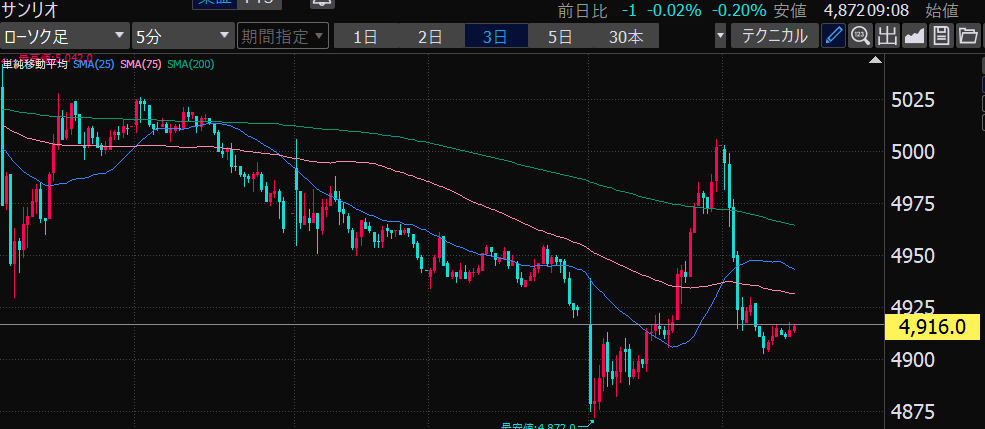Select the 5日 range tab
The width and height of the screenshot is (985, 429).
point(560,37)
